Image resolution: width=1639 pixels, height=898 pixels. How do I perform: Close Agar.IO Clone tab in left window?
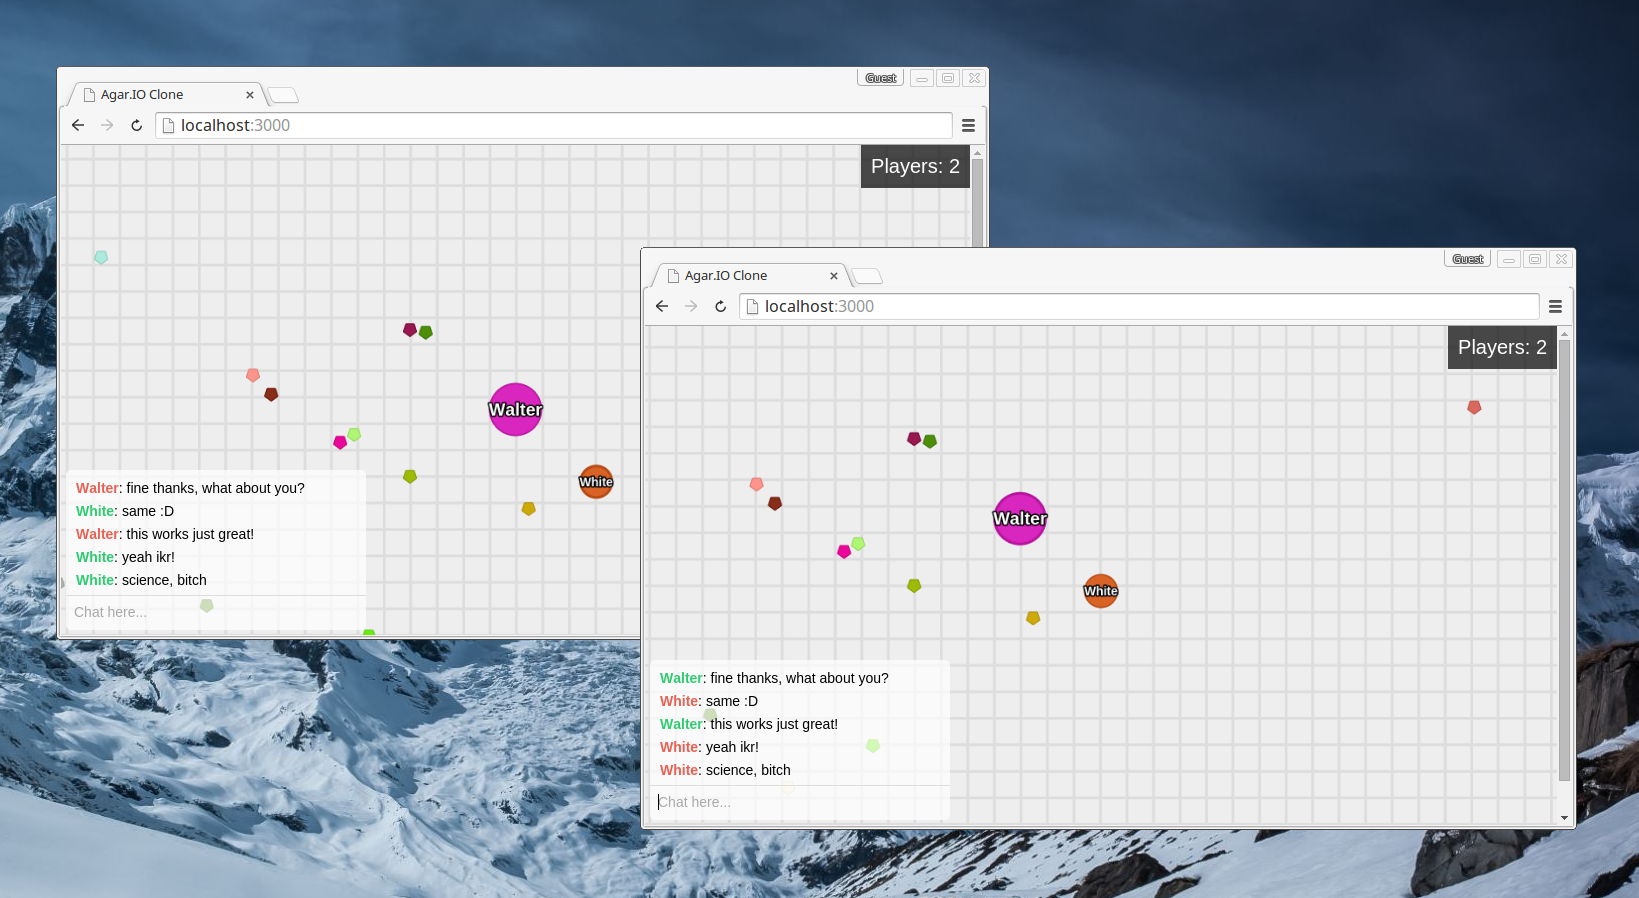[250, 95]
